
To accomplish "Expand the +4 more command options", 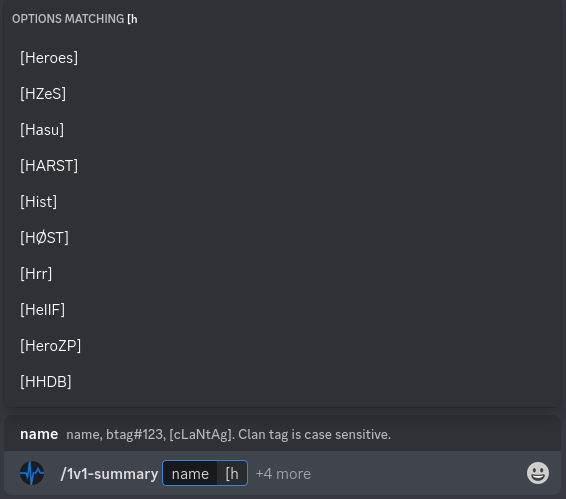I will pyautogui.click(x=283, y=474).
